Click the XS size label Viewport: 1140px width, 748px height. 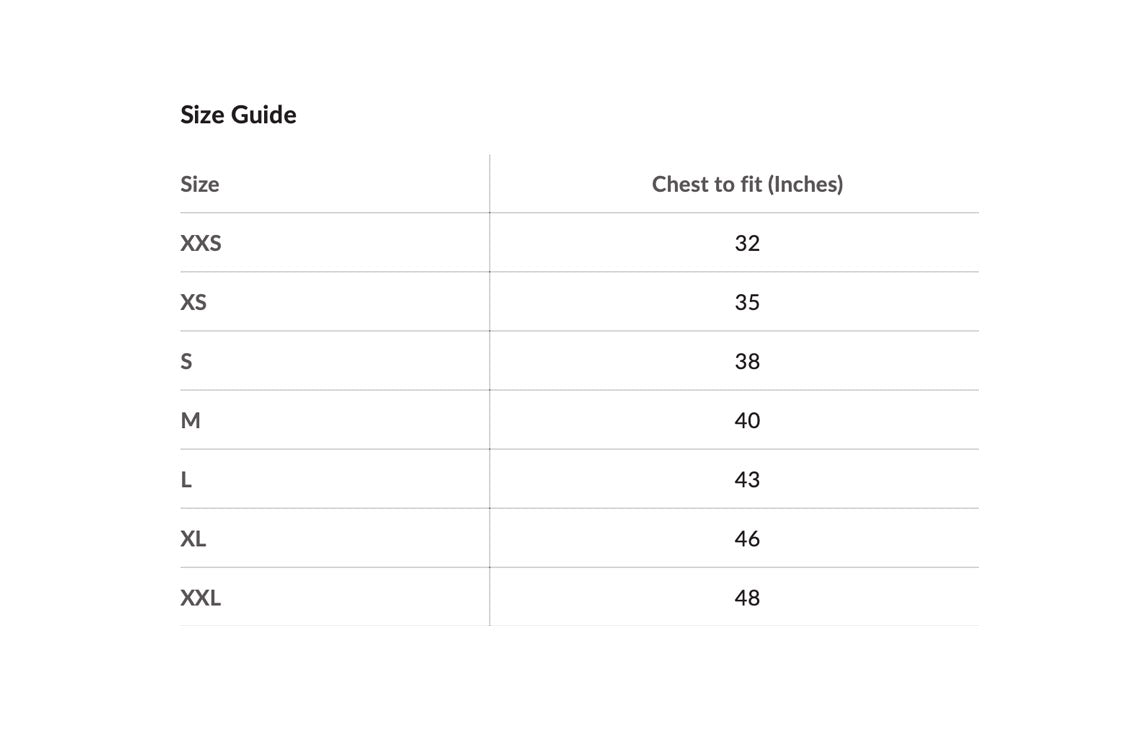pyautogui.click(x=193, y=302)
